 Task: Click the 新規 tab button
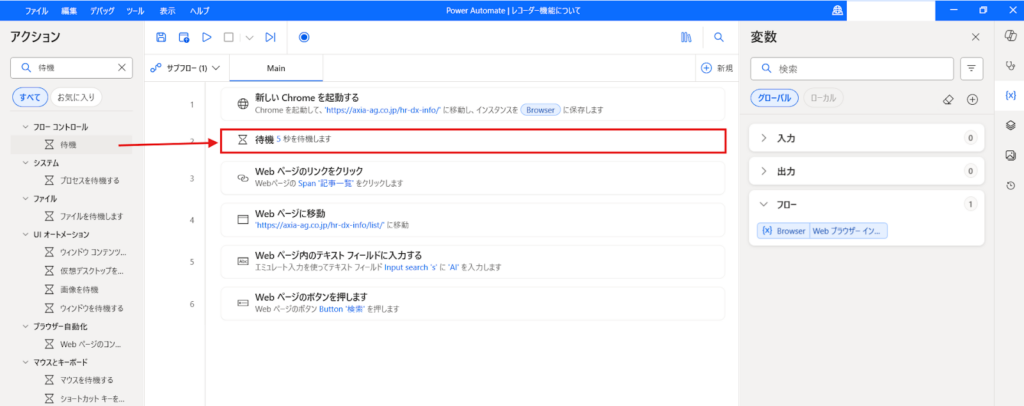[x=716, y=68]
